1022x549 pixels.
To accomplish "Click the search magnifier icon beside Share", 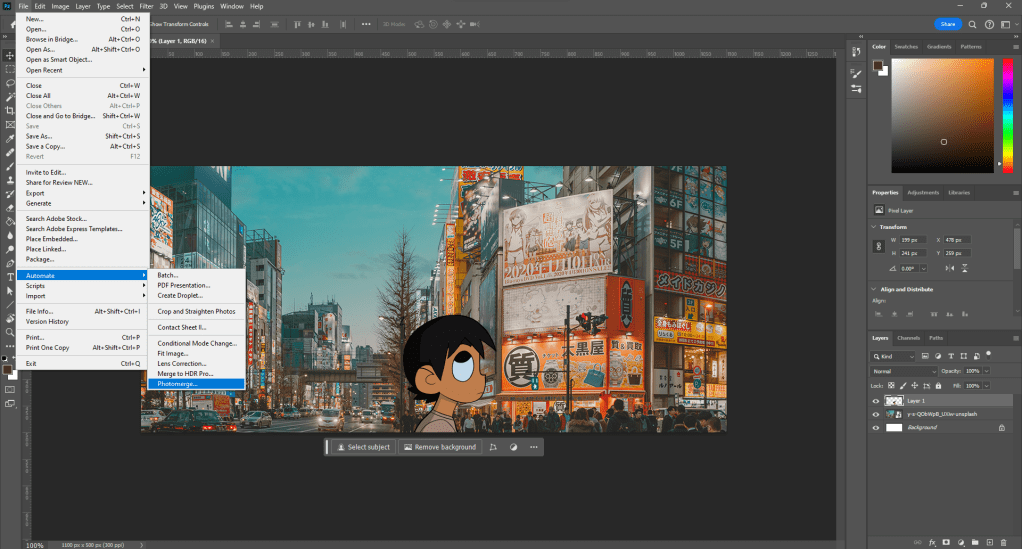I will (x=974, y=23).
